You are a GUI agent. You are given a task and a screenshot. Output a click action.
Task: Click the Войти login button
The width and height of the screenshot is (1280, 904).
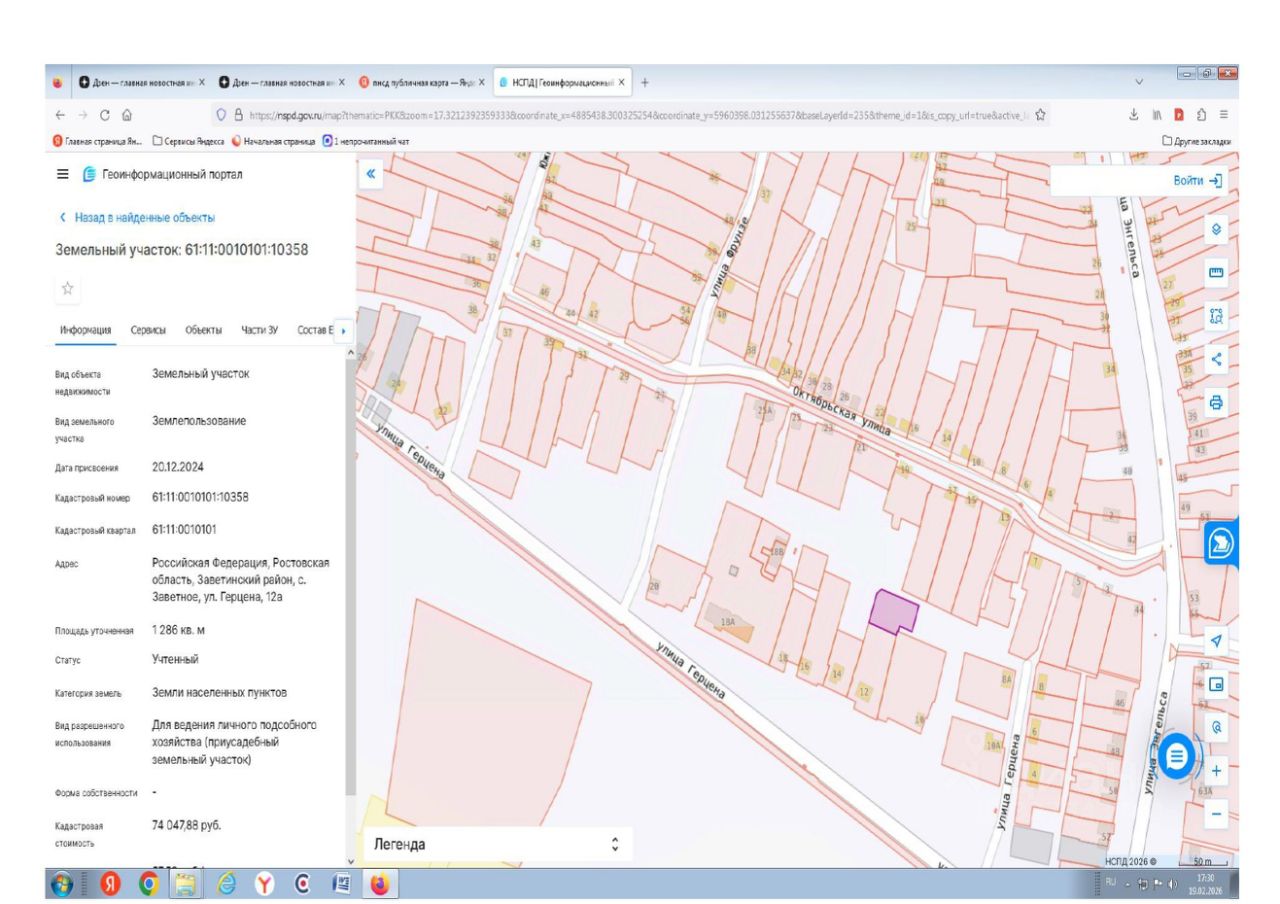pyautogui.click(x=1197, y=181)
